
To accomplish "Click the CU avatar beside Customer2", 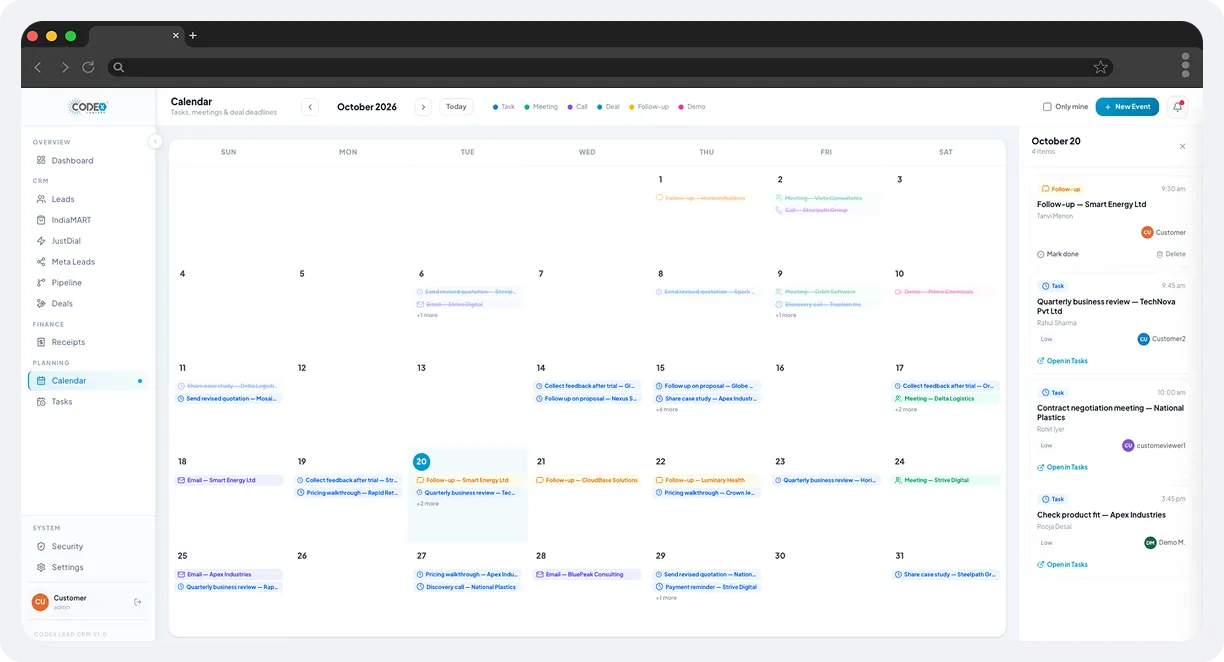I will [x=1143, y=339].
